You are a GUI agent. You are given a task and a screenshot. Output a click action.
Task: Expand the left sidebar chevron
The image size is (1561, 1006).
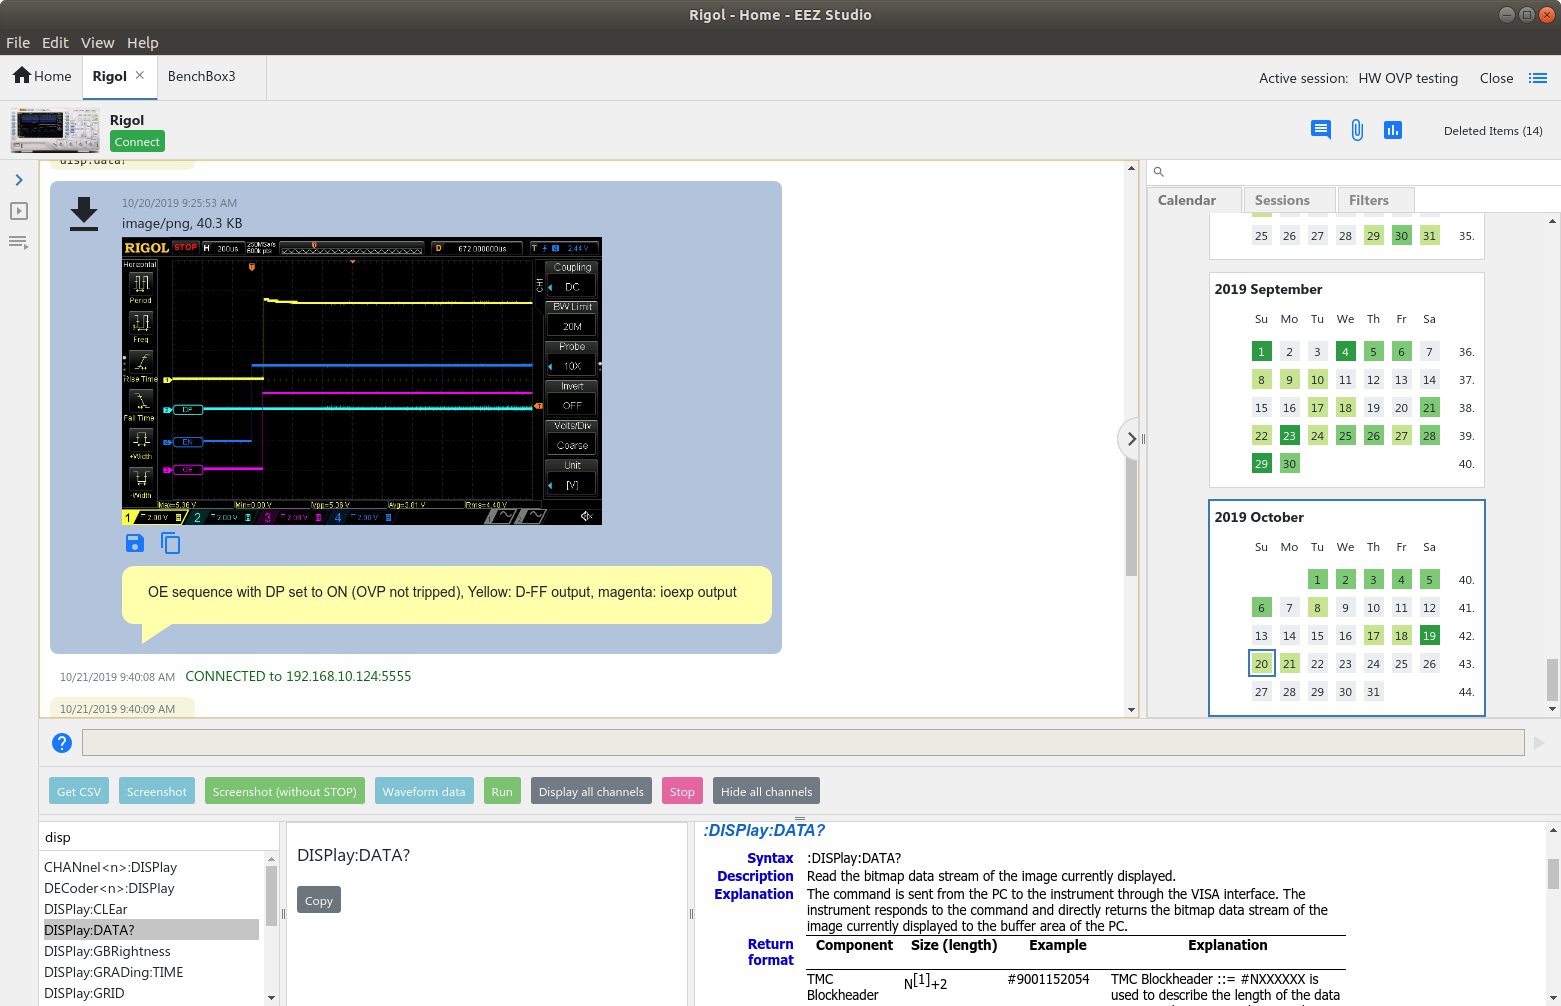pos(18,180)
